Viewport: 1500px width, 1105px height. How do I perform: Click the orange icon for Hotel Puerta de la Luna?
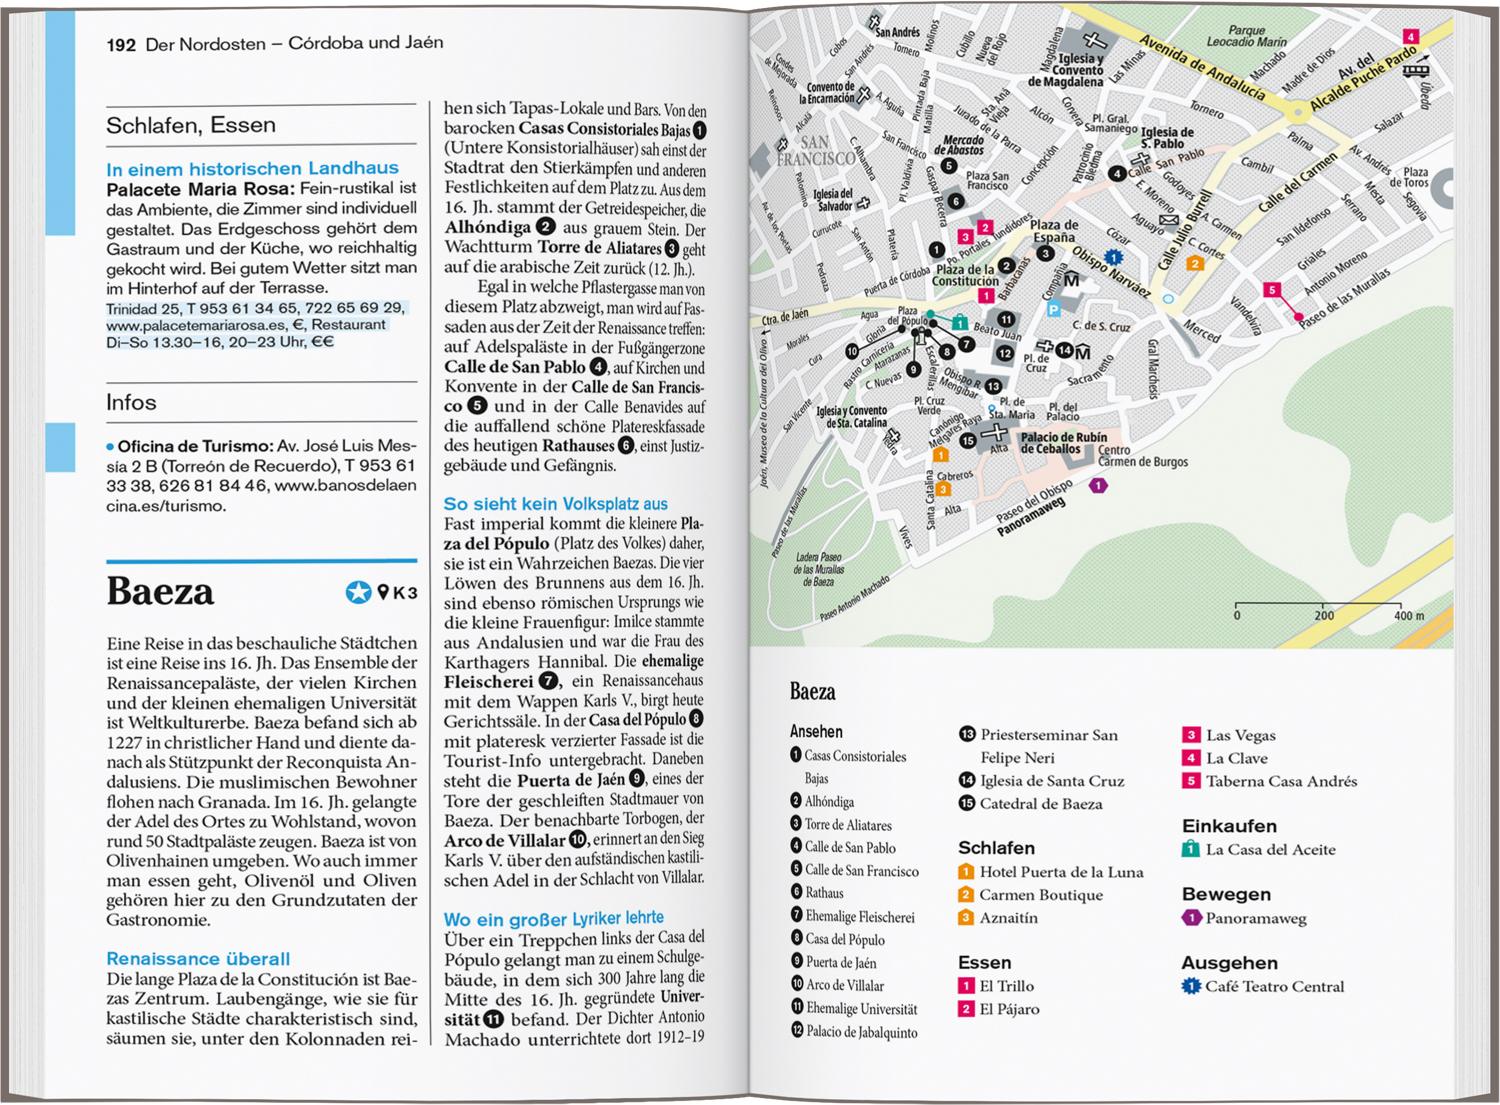[x=966, y=872]
